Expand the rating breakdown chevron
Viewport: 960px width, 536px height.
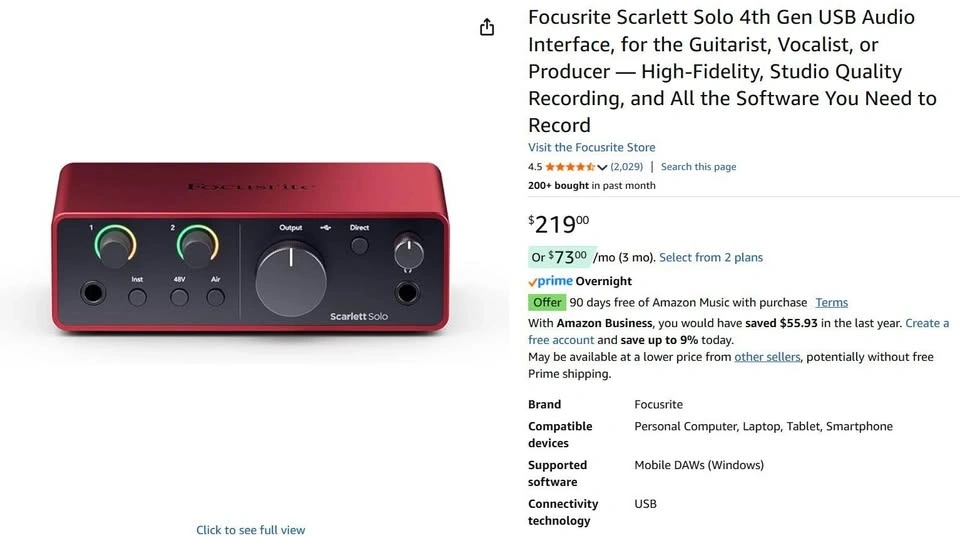602,167
